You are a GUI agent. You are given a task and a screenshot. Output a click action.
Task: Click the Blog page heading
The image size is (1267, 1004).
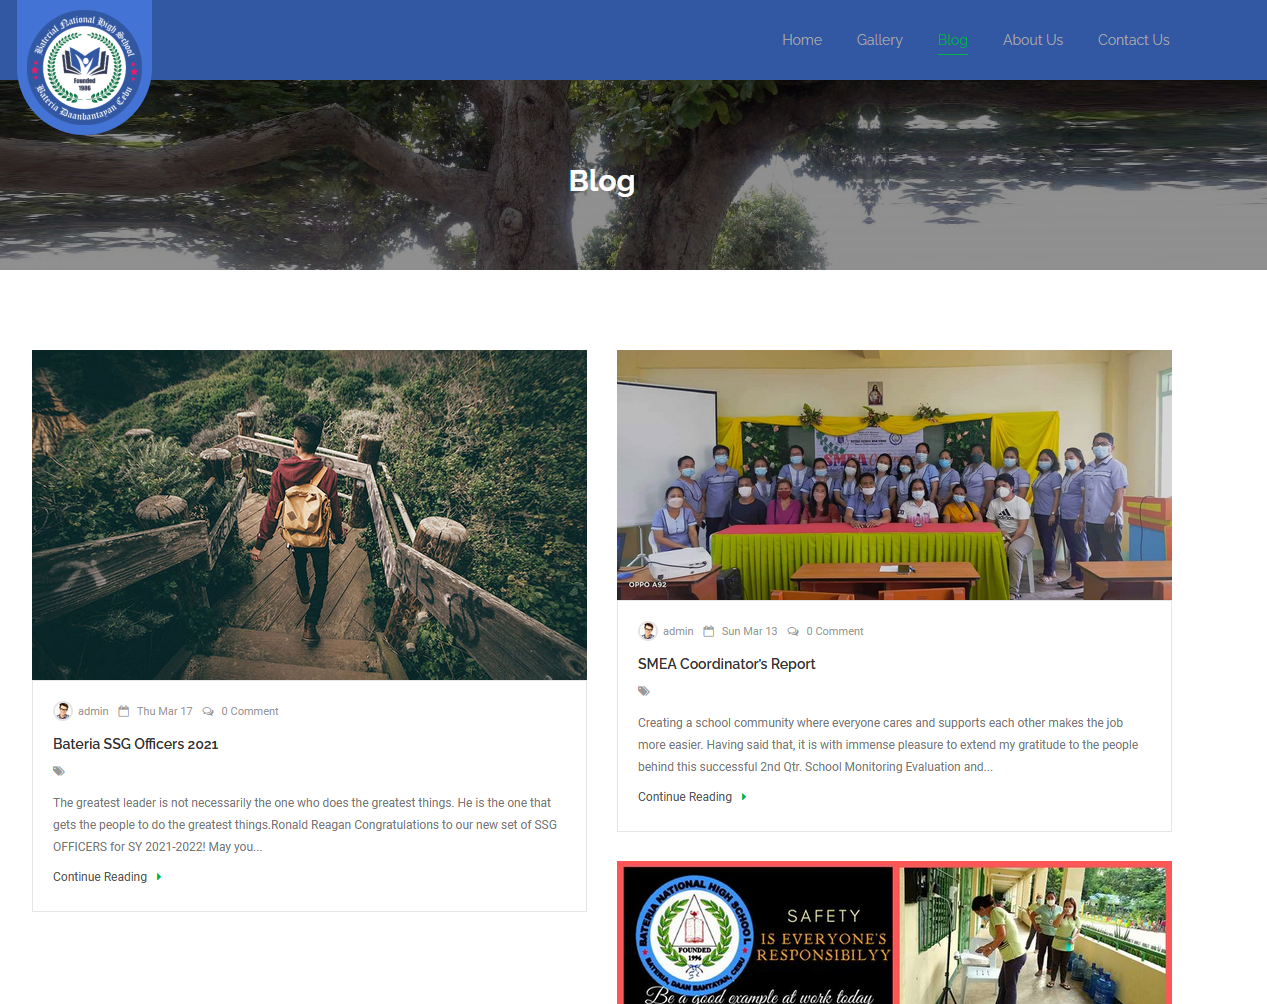(x=602, y=181)
